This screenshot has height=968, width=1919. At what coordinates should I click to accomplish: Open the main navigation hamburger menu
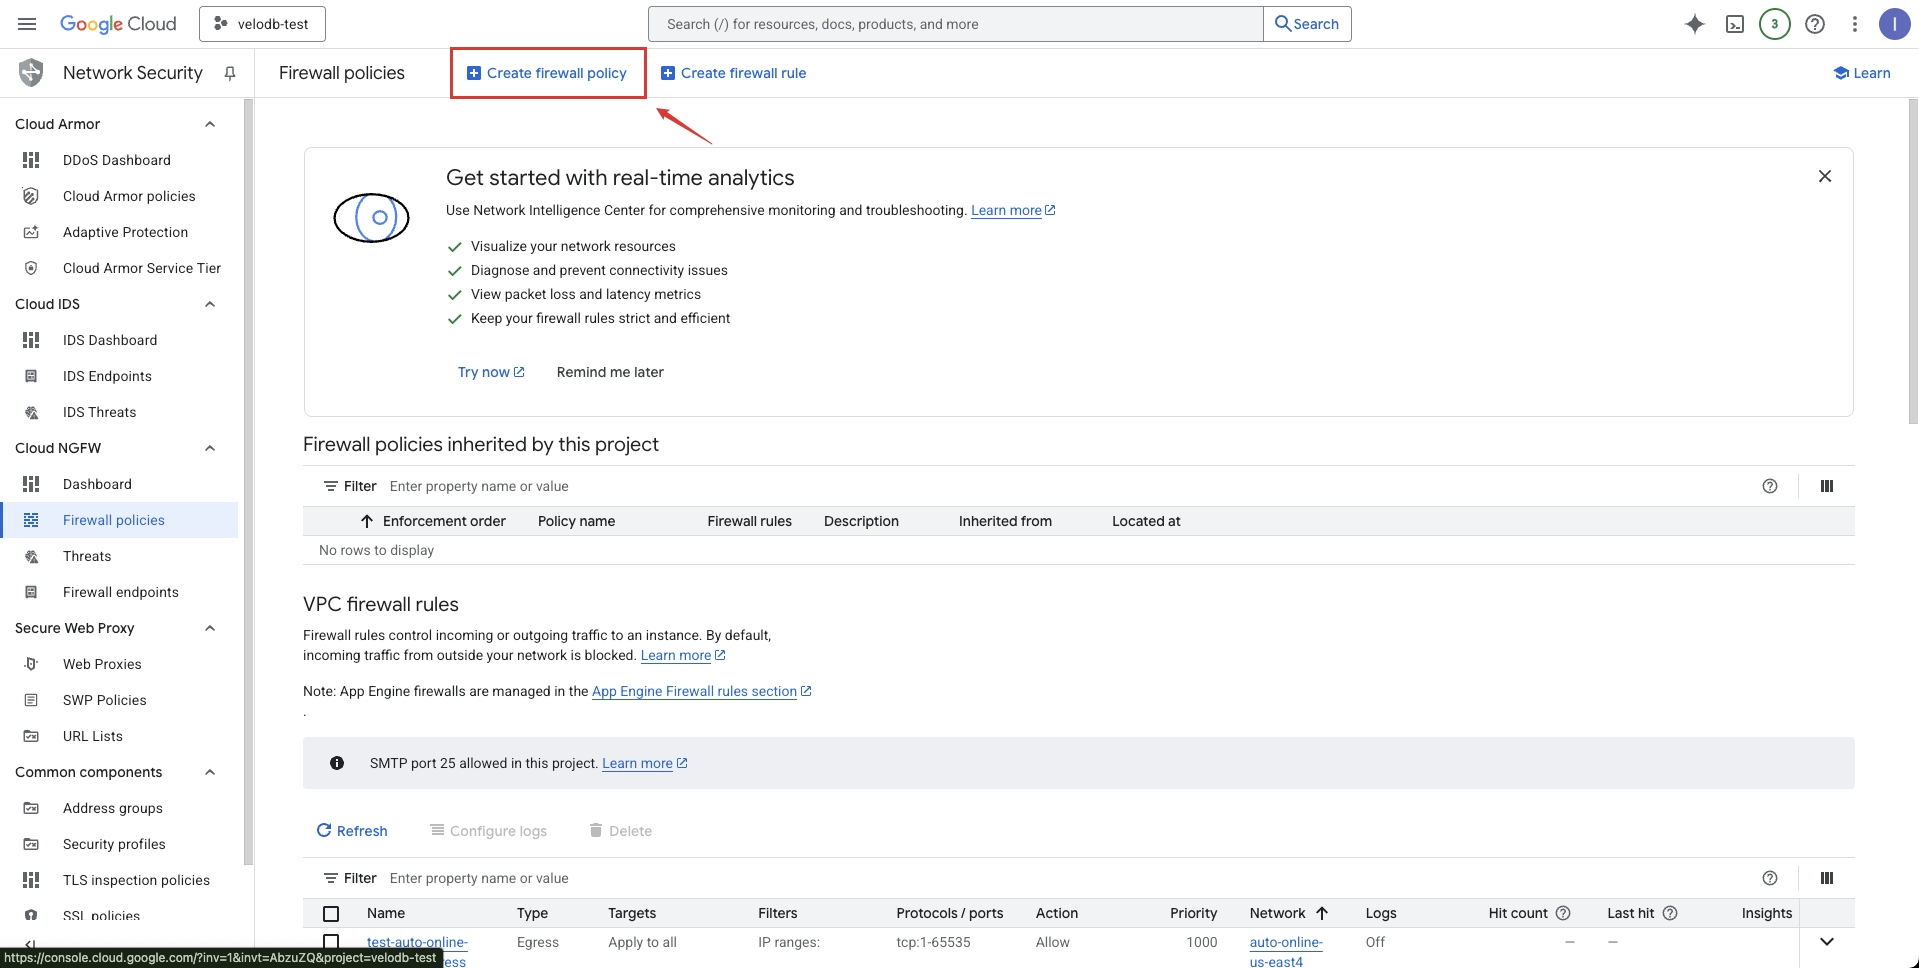[x=27, y=24]
